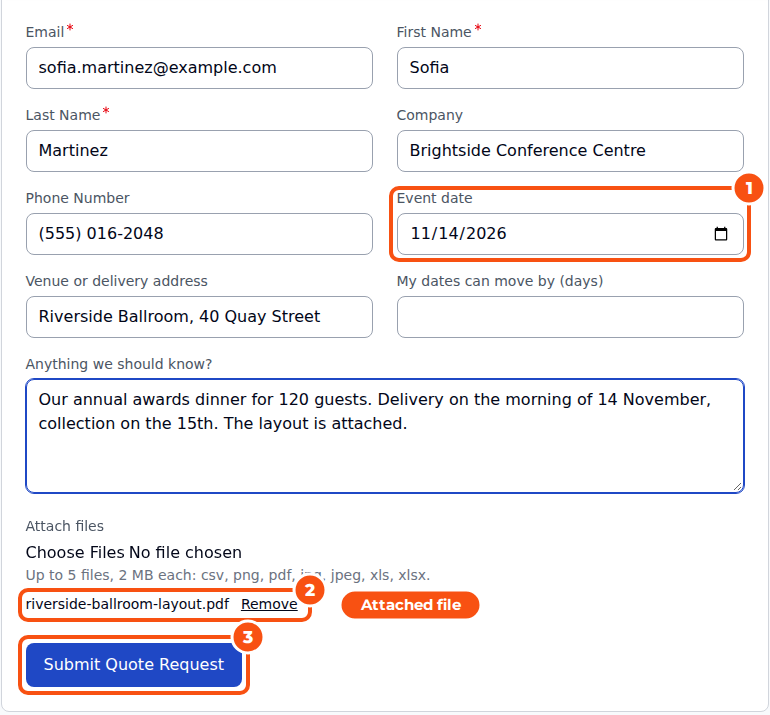Click the Email label text
This screenshot has height=715, width=770.
pos(45,32)
